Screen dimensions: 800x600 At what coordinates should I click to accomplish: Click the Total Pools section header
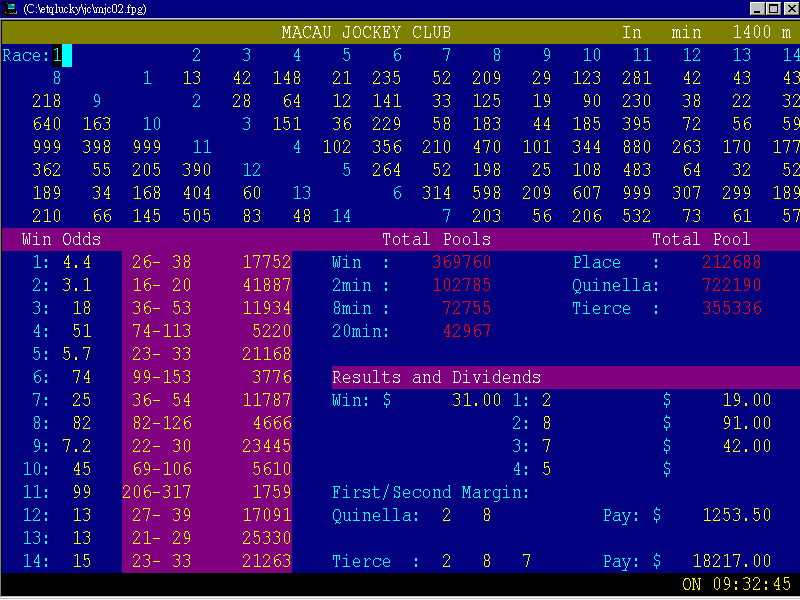(436, 239)
